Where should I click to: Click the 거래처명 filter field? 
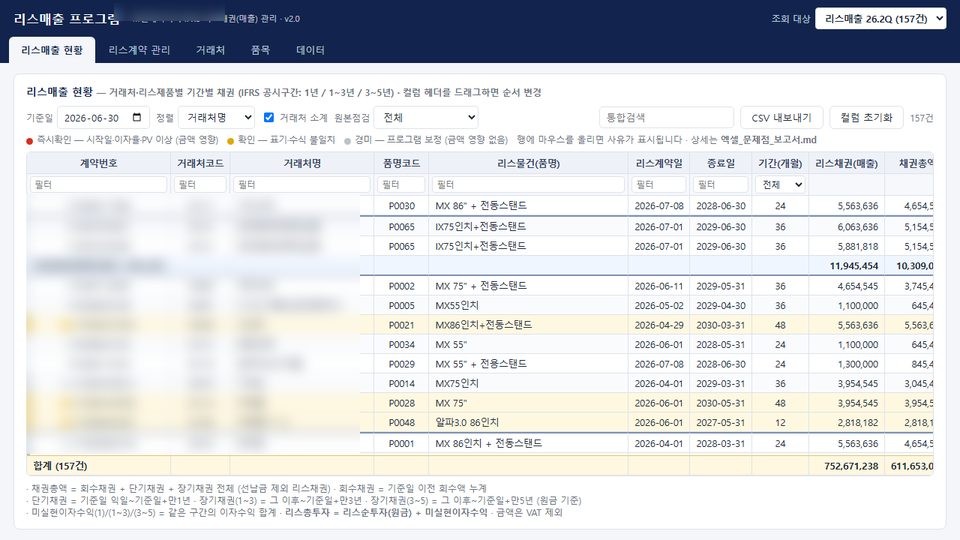tap(302, 184)
